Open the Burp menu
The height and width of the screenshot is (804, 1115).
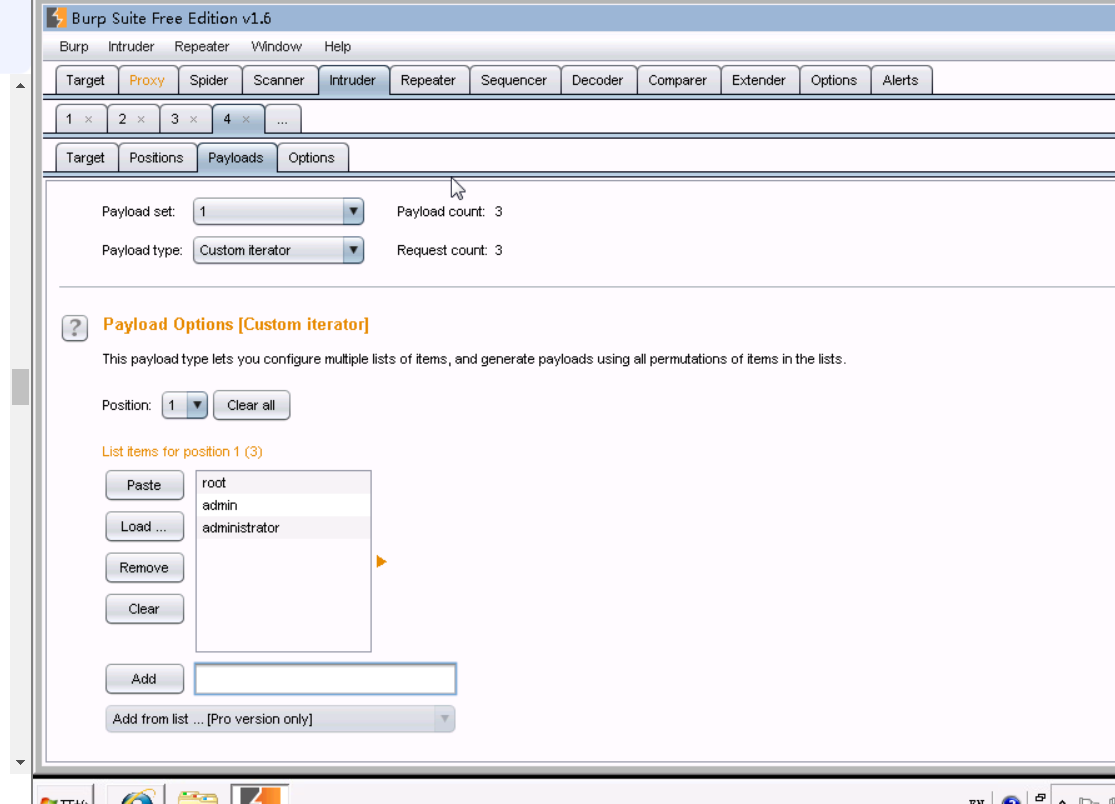click(x=74, y=46)
